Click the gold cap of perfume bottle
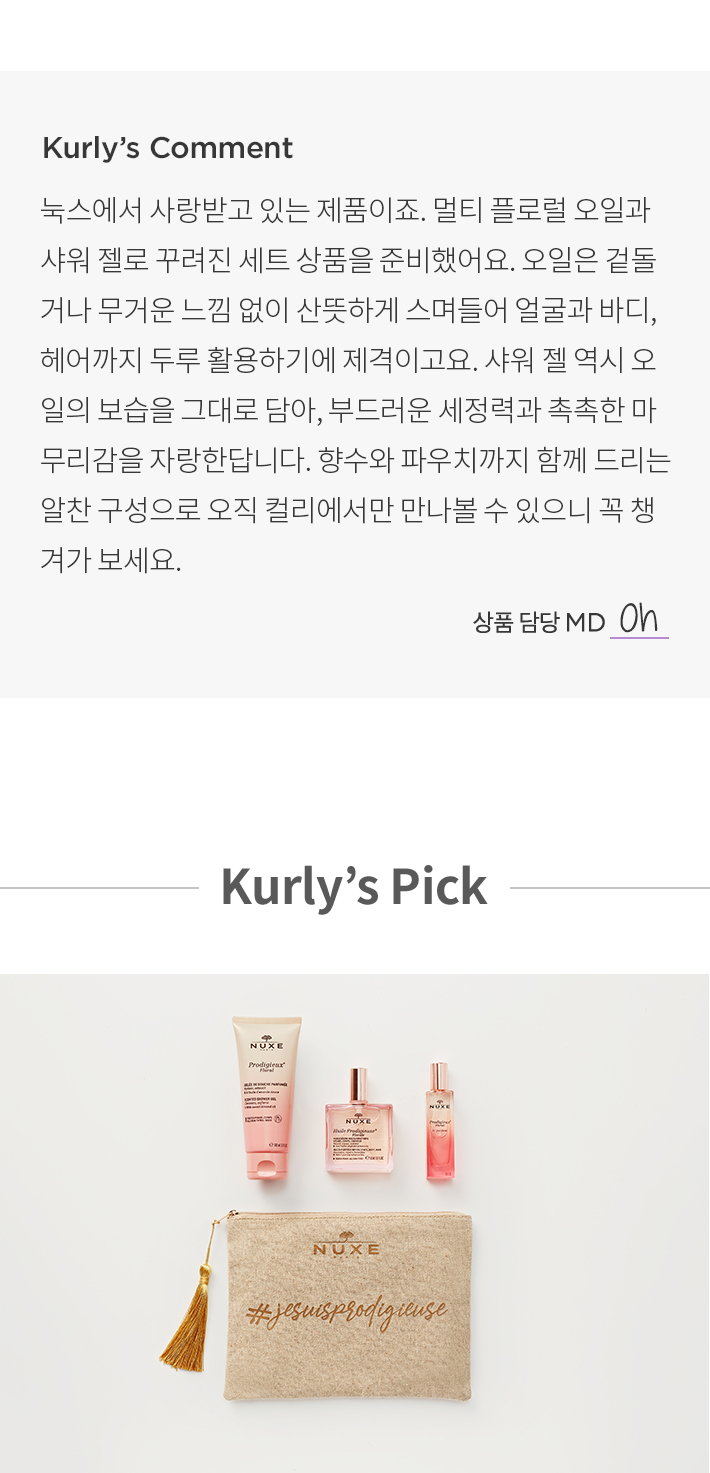Image resolution: width=710 pixels, height=1473 pixels. point(440,1078)
